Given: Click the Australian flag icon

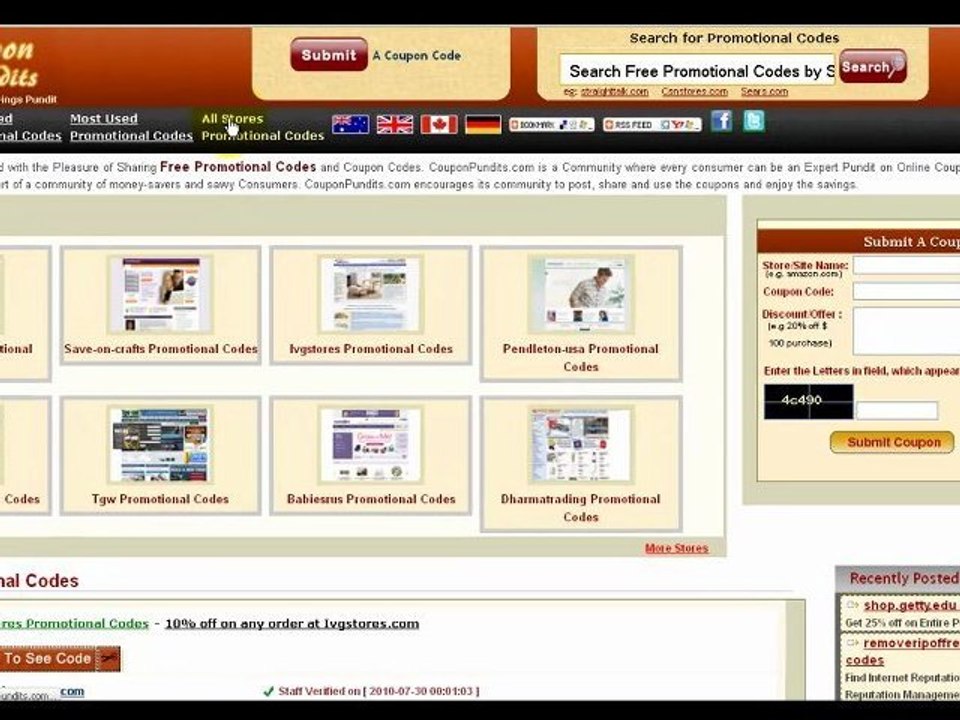Looking at the screenshot, I should point(351,124).
